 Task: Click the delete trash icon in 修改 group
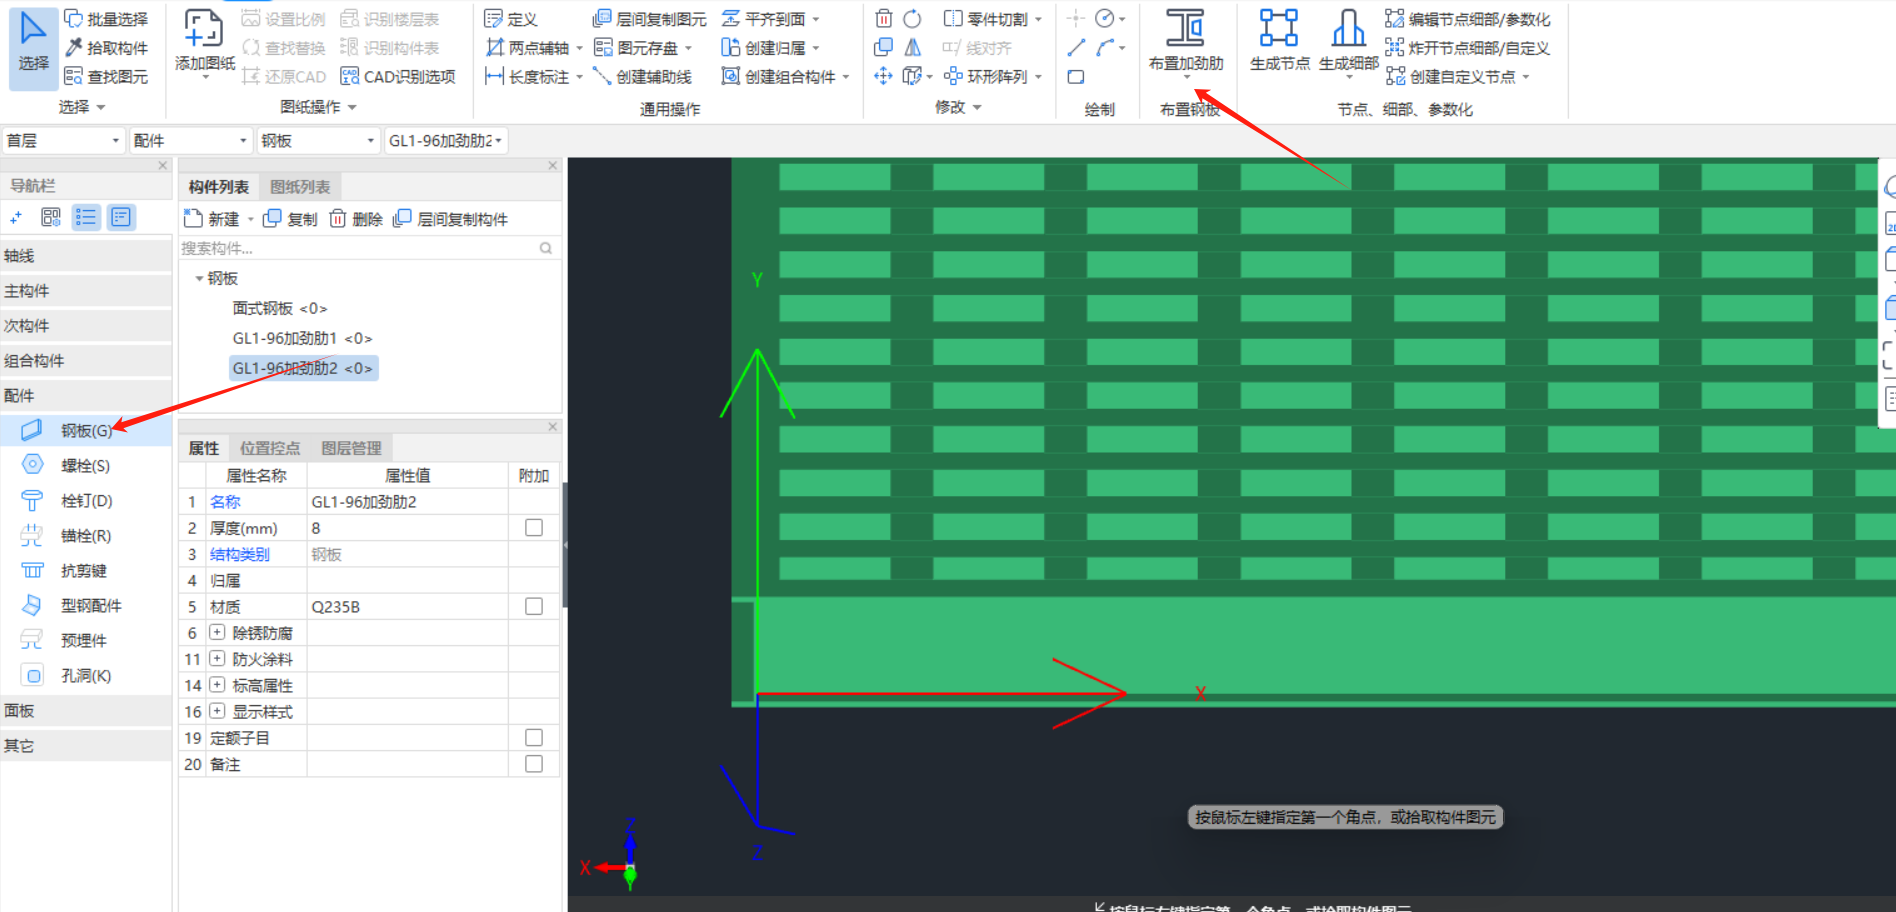click(884, 19)
